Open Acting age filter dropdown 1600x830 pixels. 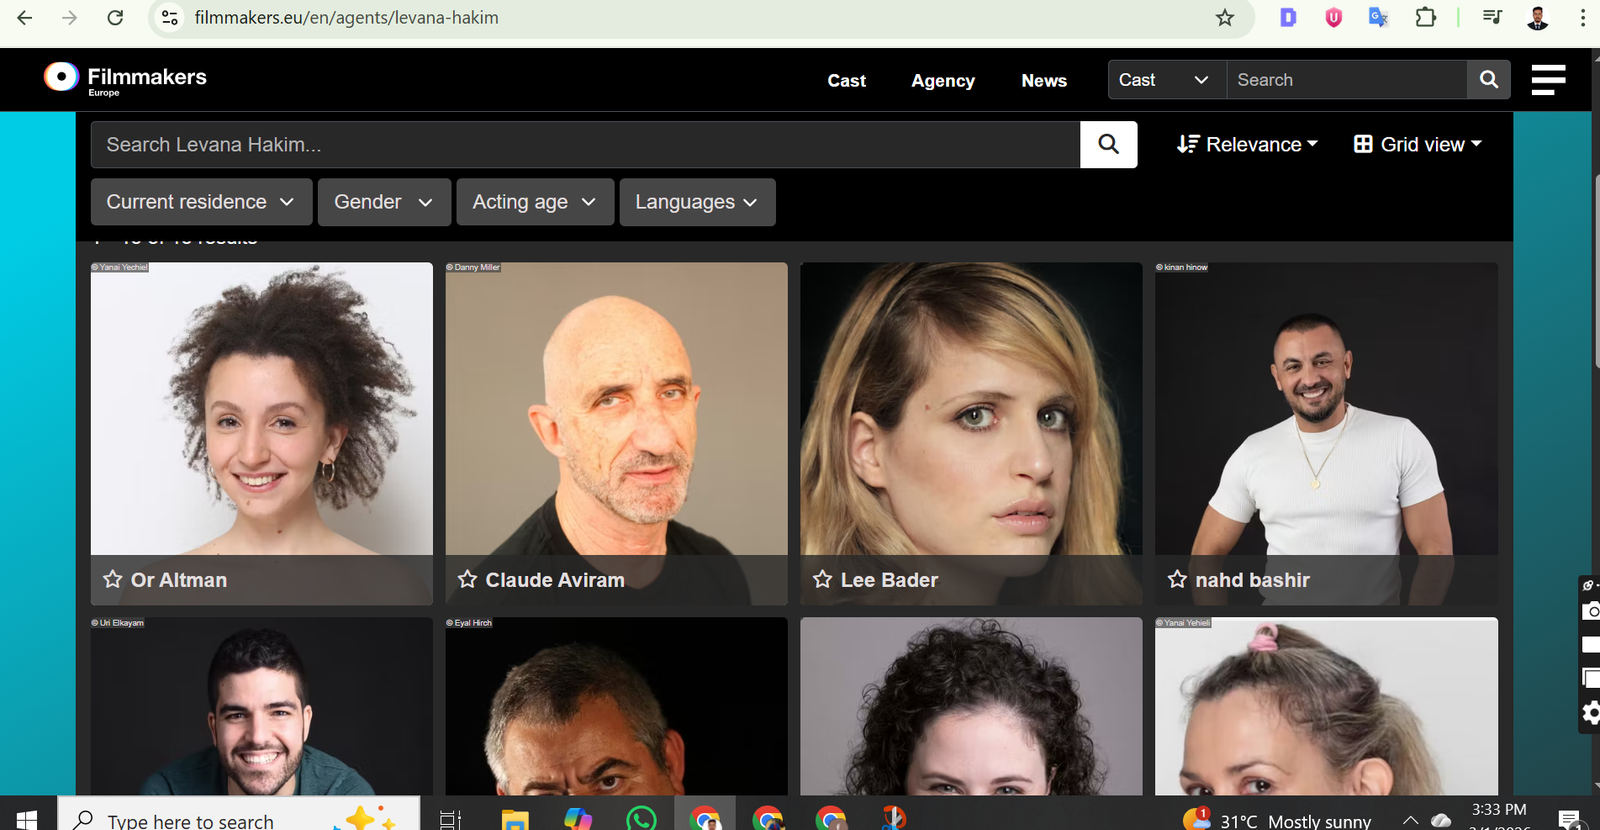coord(535,202)
